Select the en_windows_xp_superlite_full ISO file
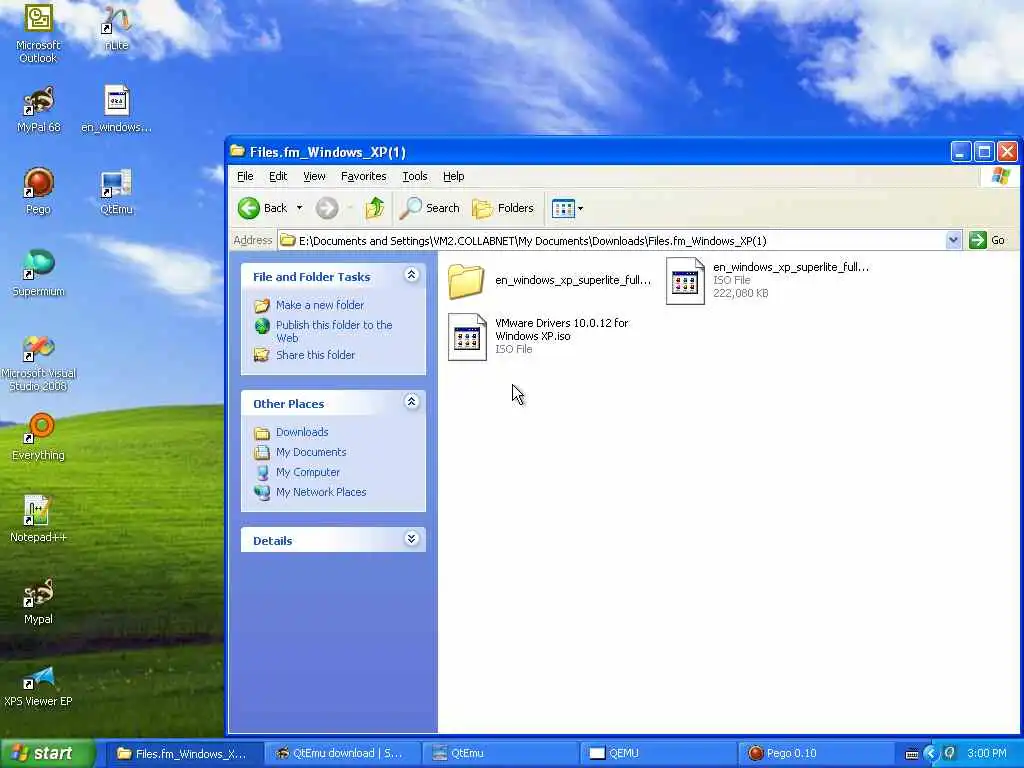 [768, 281]
